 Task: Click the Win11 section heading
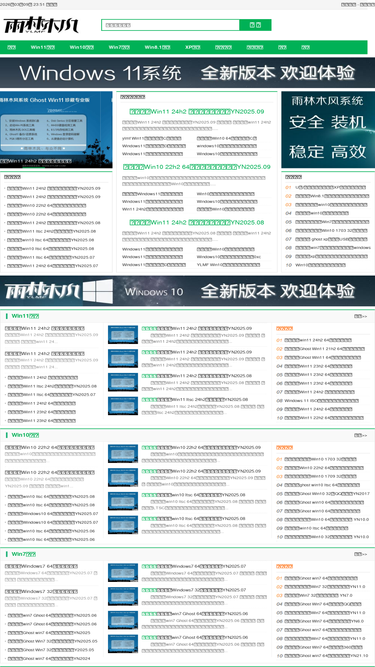click(x=26, y=316)
